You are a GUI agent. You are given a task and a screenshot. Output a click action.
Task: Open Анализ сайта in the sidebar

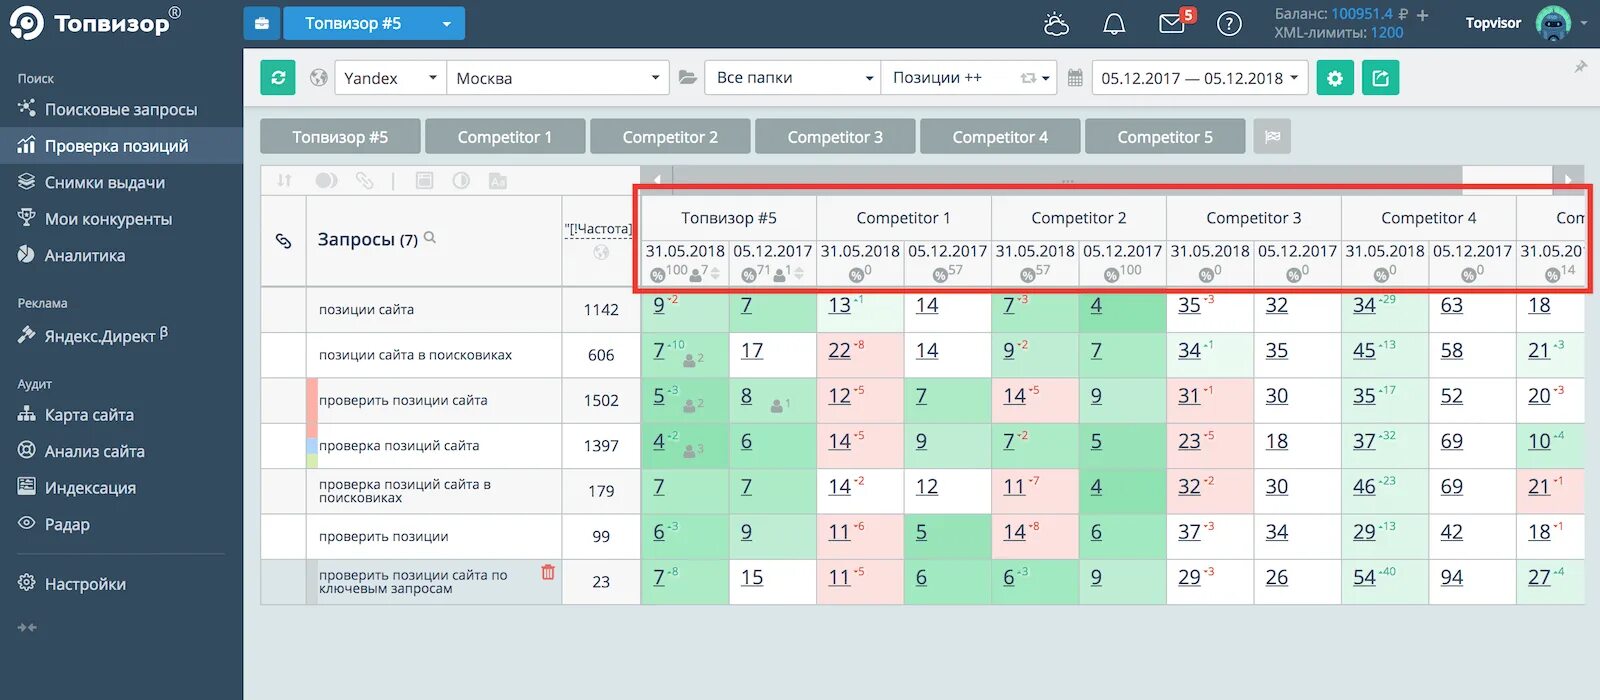pyautogui.click(x=121, y=451)
